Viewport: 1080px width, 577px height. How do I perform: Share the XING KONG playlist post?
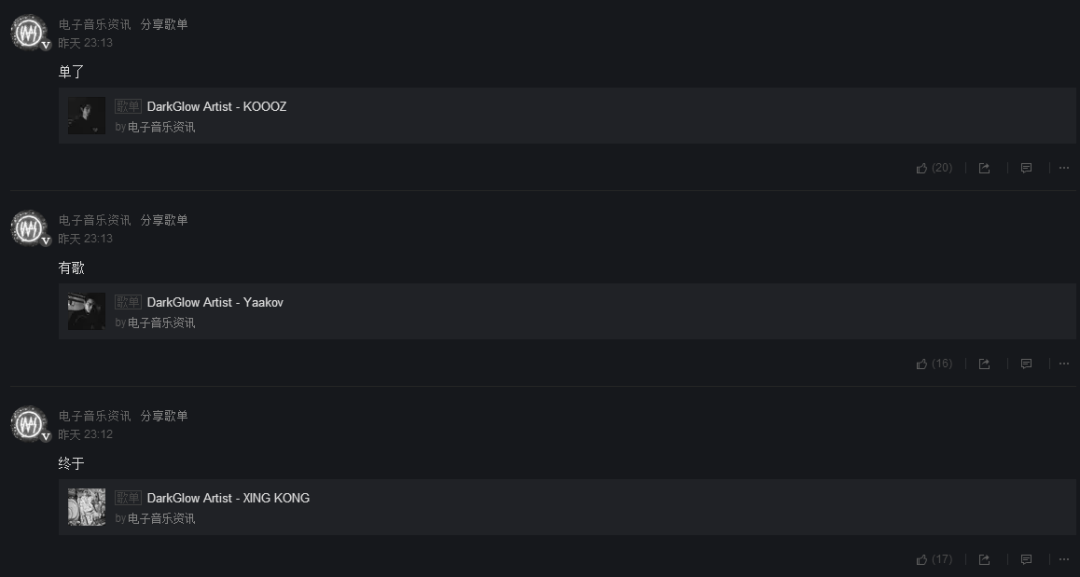(x=984, y=559)
